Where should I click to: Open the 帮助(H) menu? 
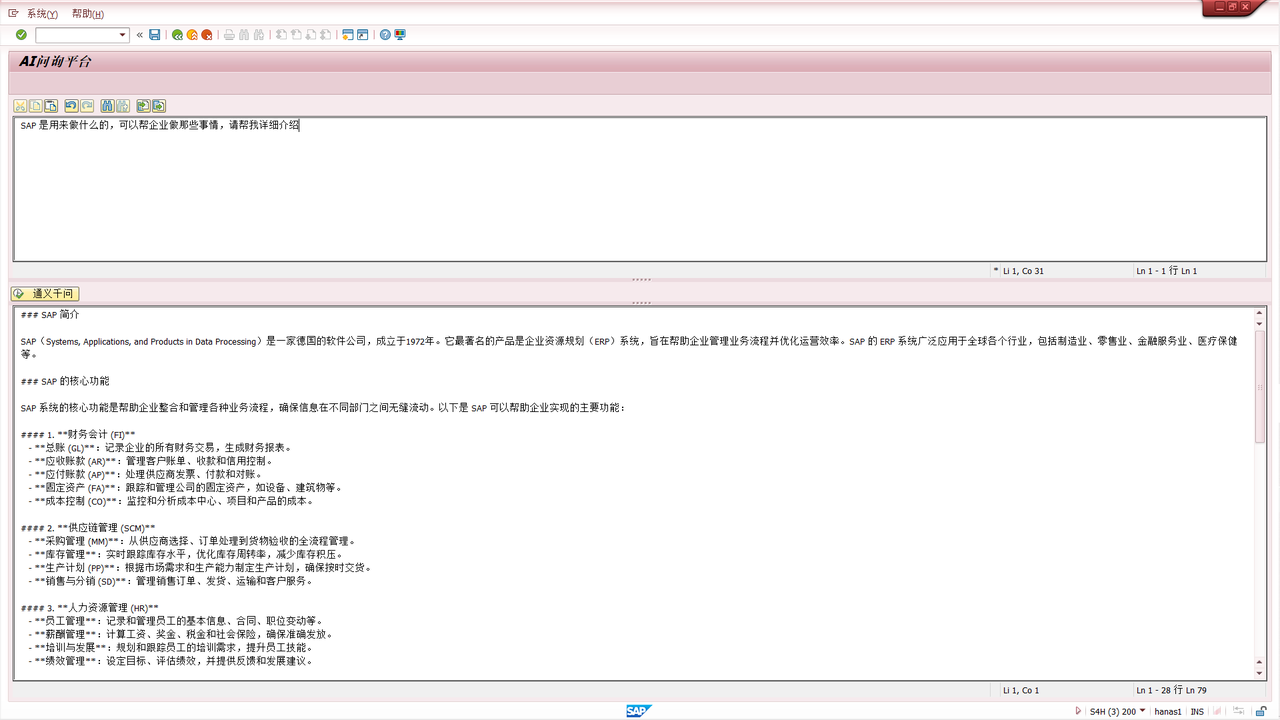point(88,14)
